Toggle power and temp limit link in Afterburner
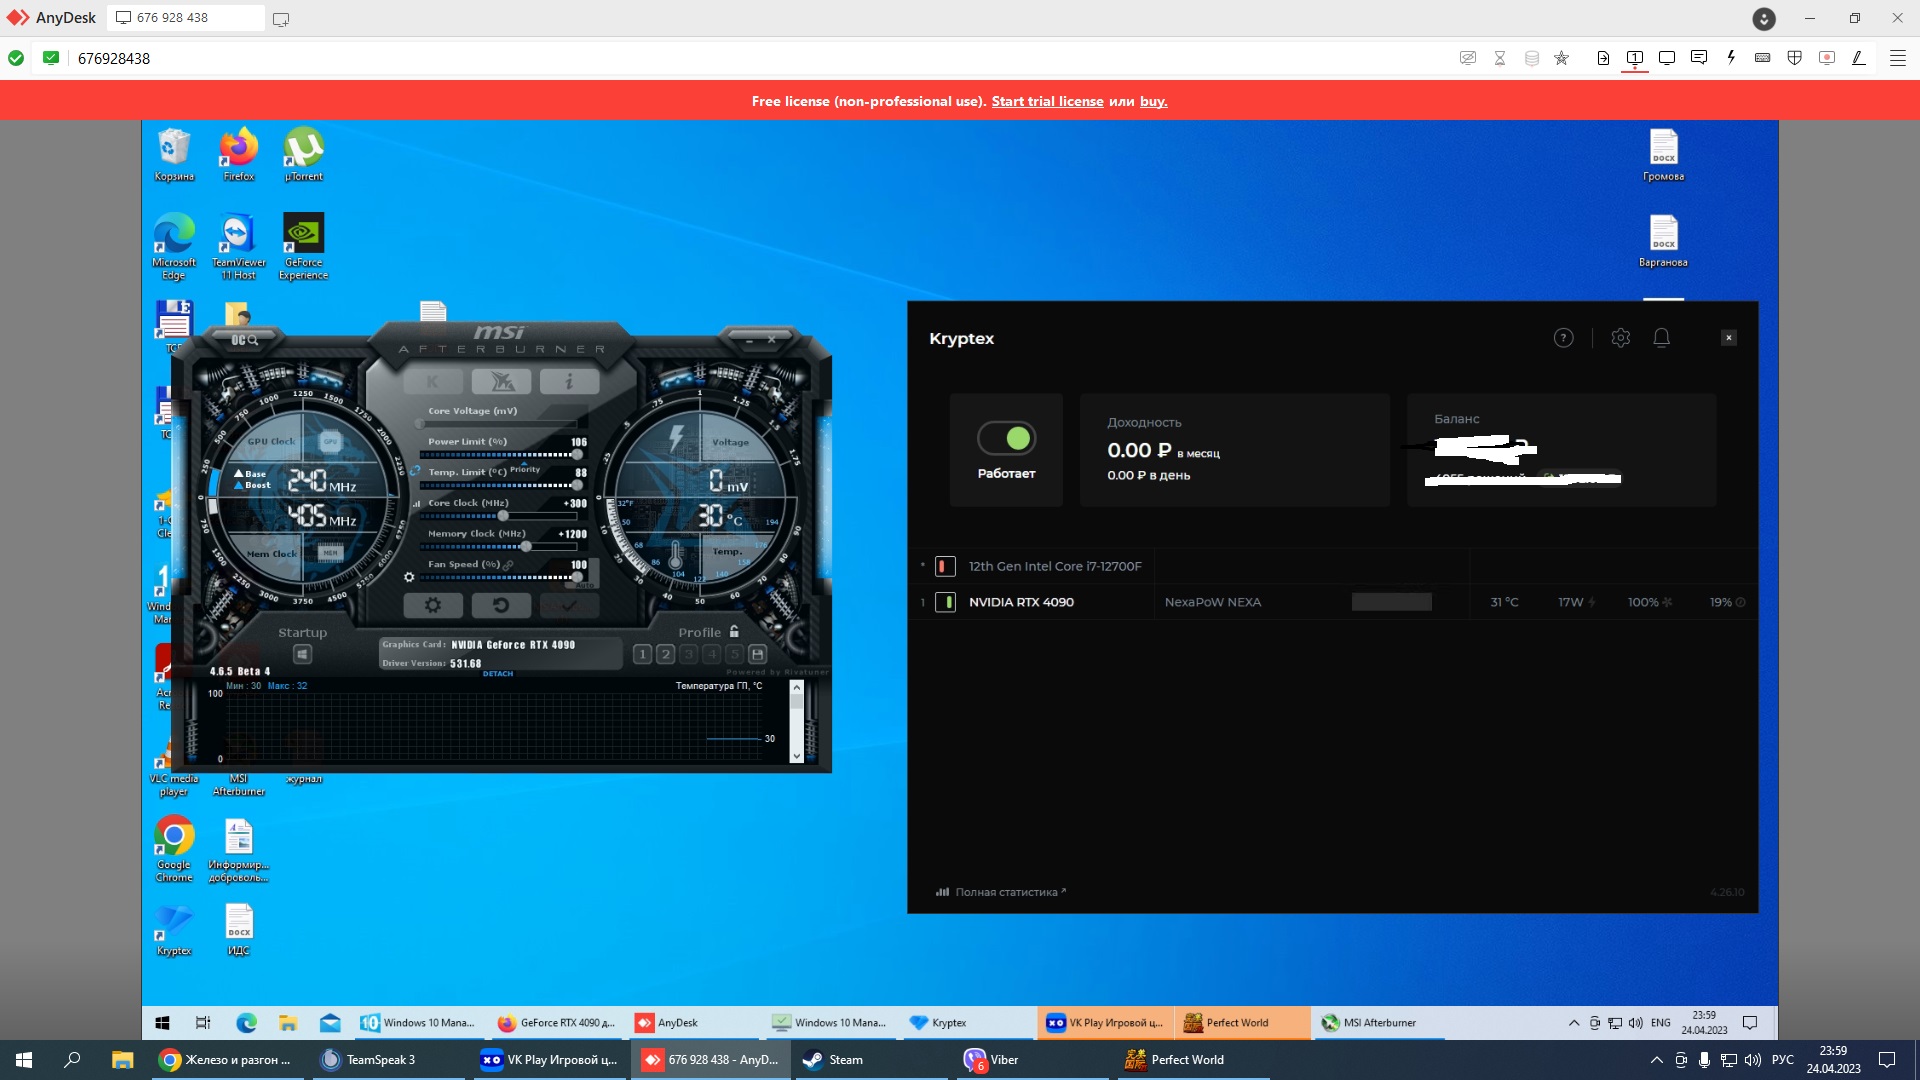 click(x=414, y=471)
